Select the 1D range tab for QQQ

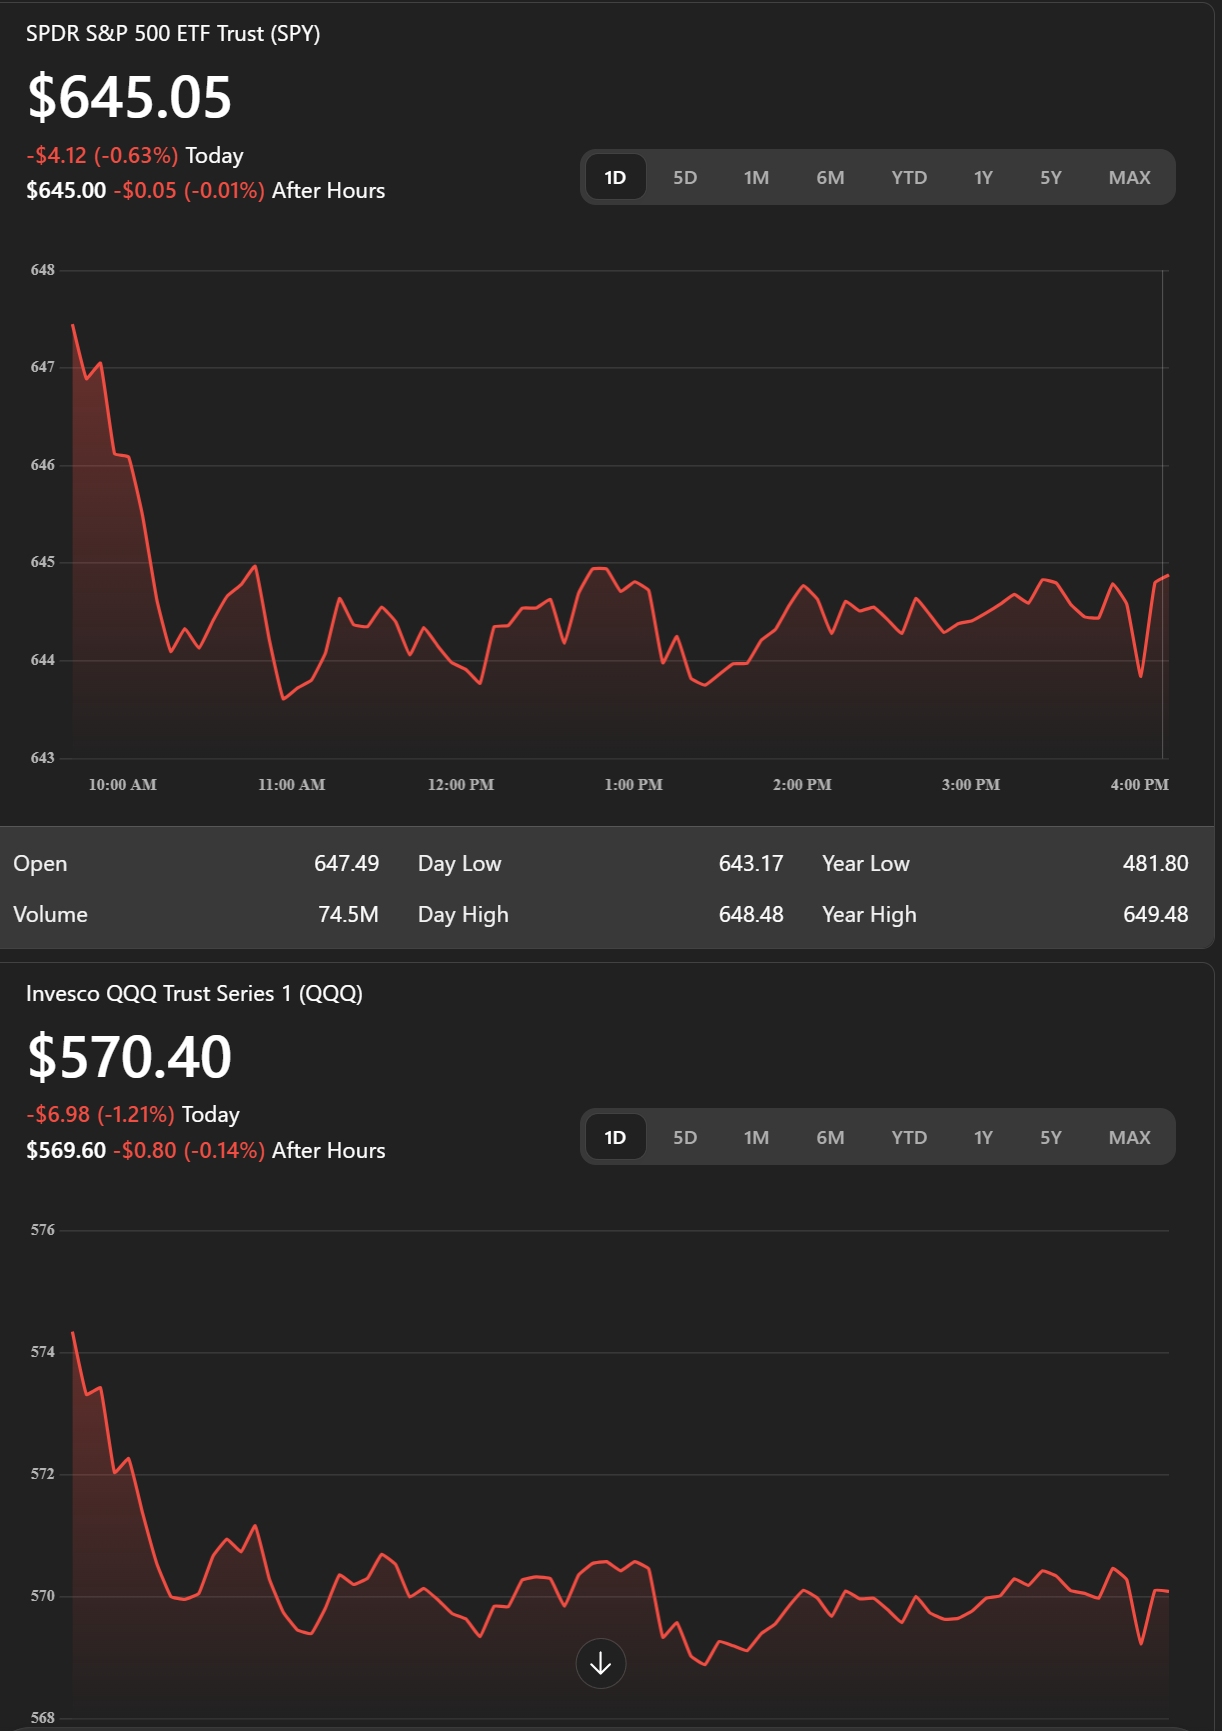click(x=615, y=1137)
